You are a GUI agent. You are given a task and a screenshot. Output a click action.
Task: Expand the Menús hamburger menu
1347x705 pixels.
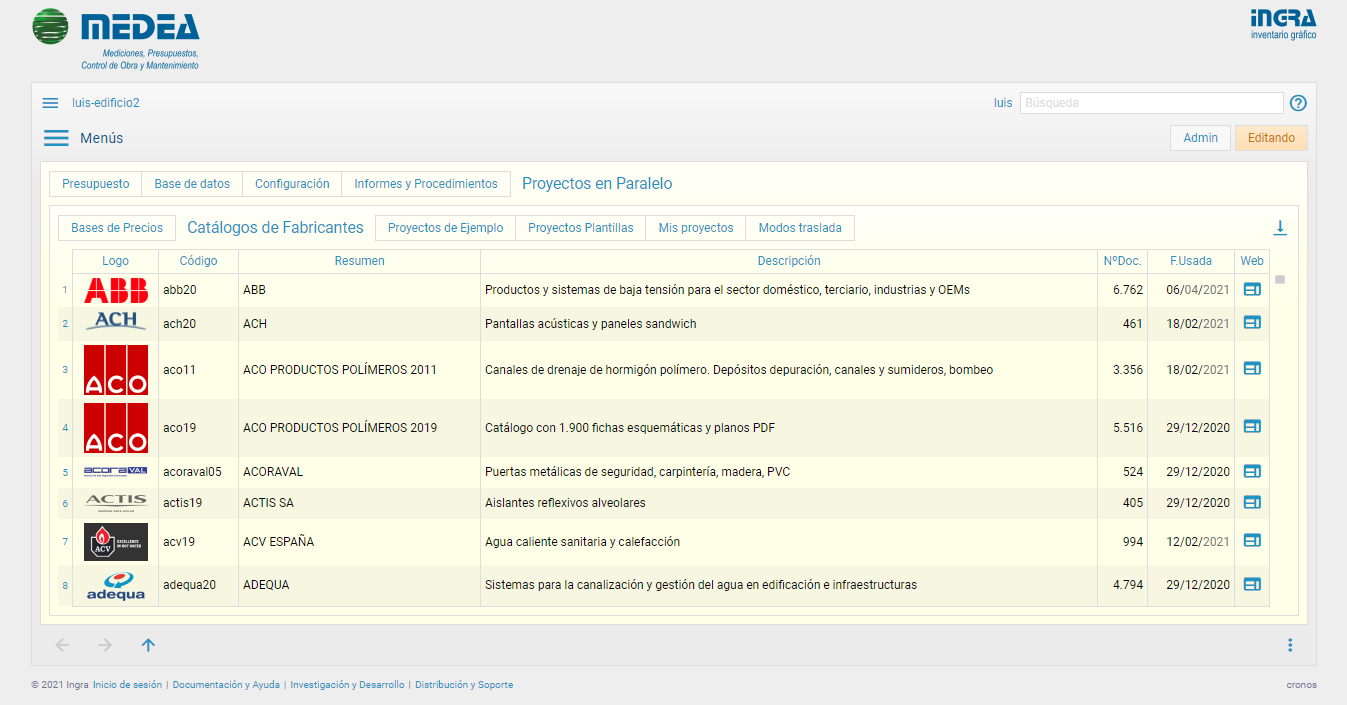pyautogui.click(x=56, y=138)
